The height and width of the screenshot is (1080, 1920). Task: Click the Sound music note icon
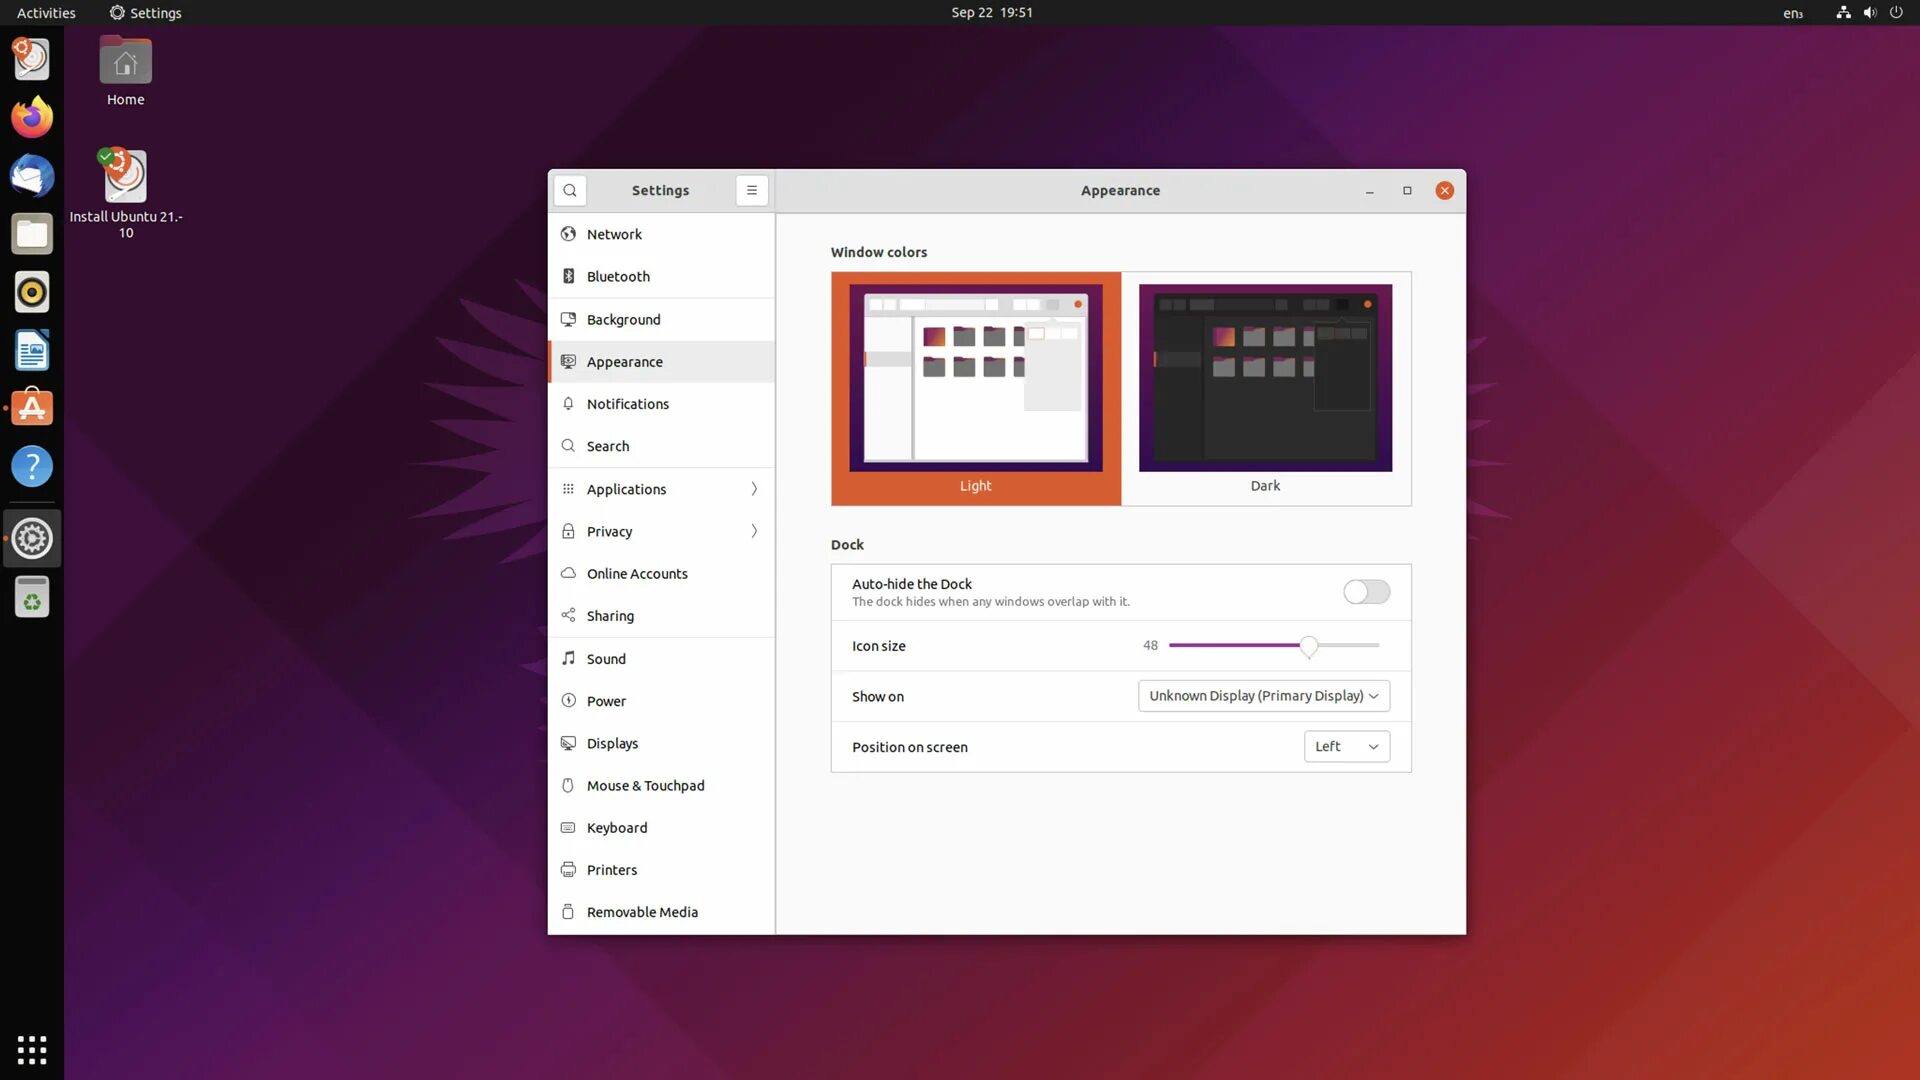tap(568, 658)
